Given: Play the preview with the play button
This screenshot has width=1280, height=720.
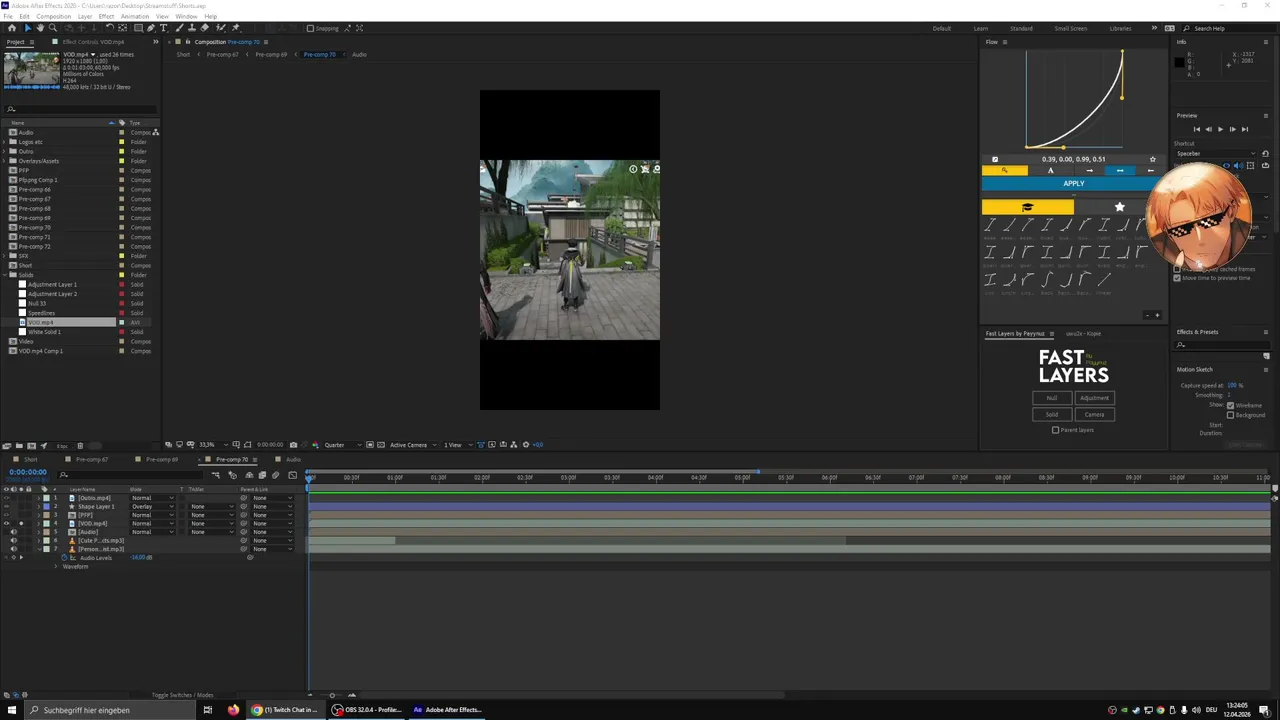Looking at the screenshot, I should point(1220,129).
